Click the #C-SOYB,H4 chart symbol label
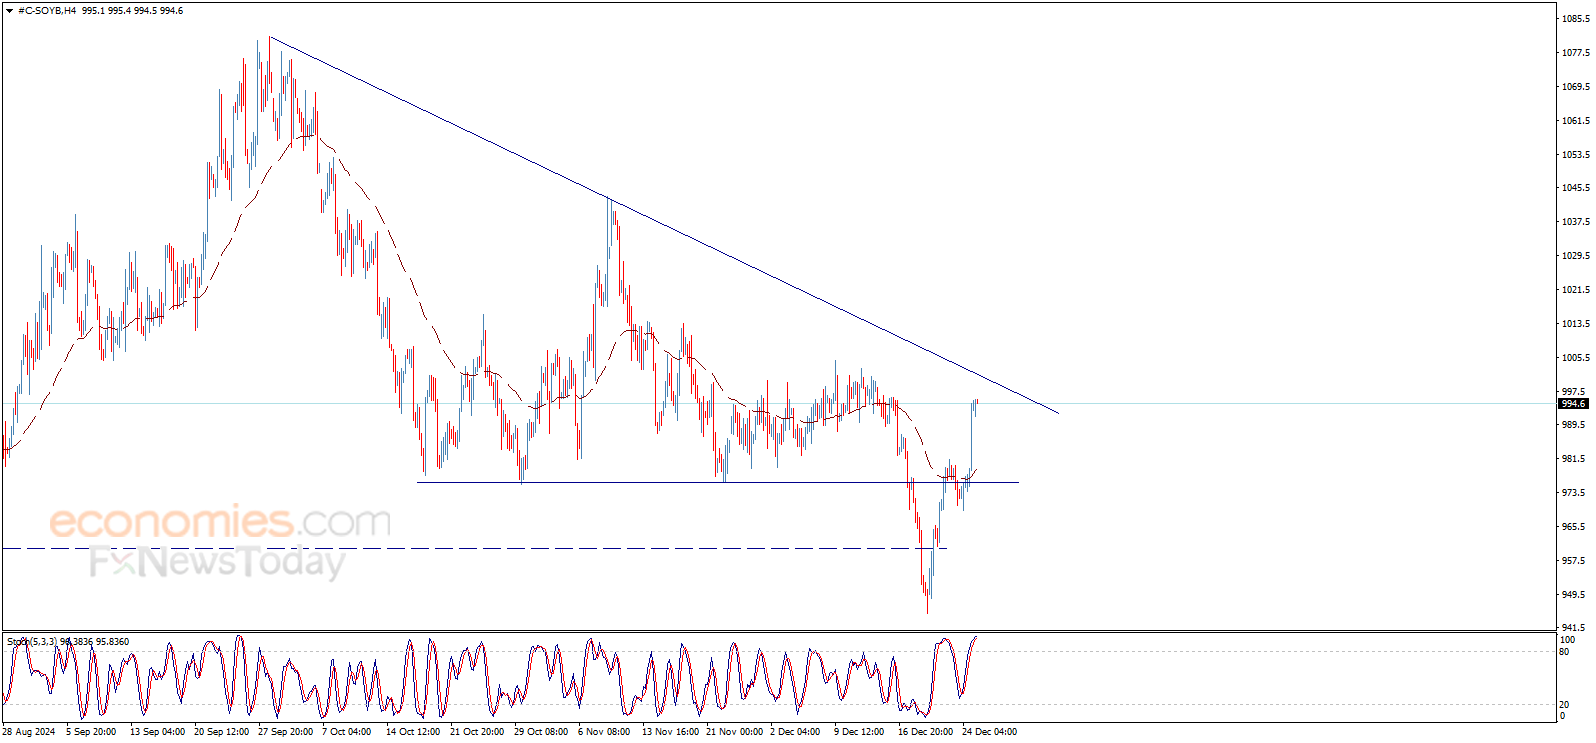The width and height of the screenshot is (1596, 743). 47,11
